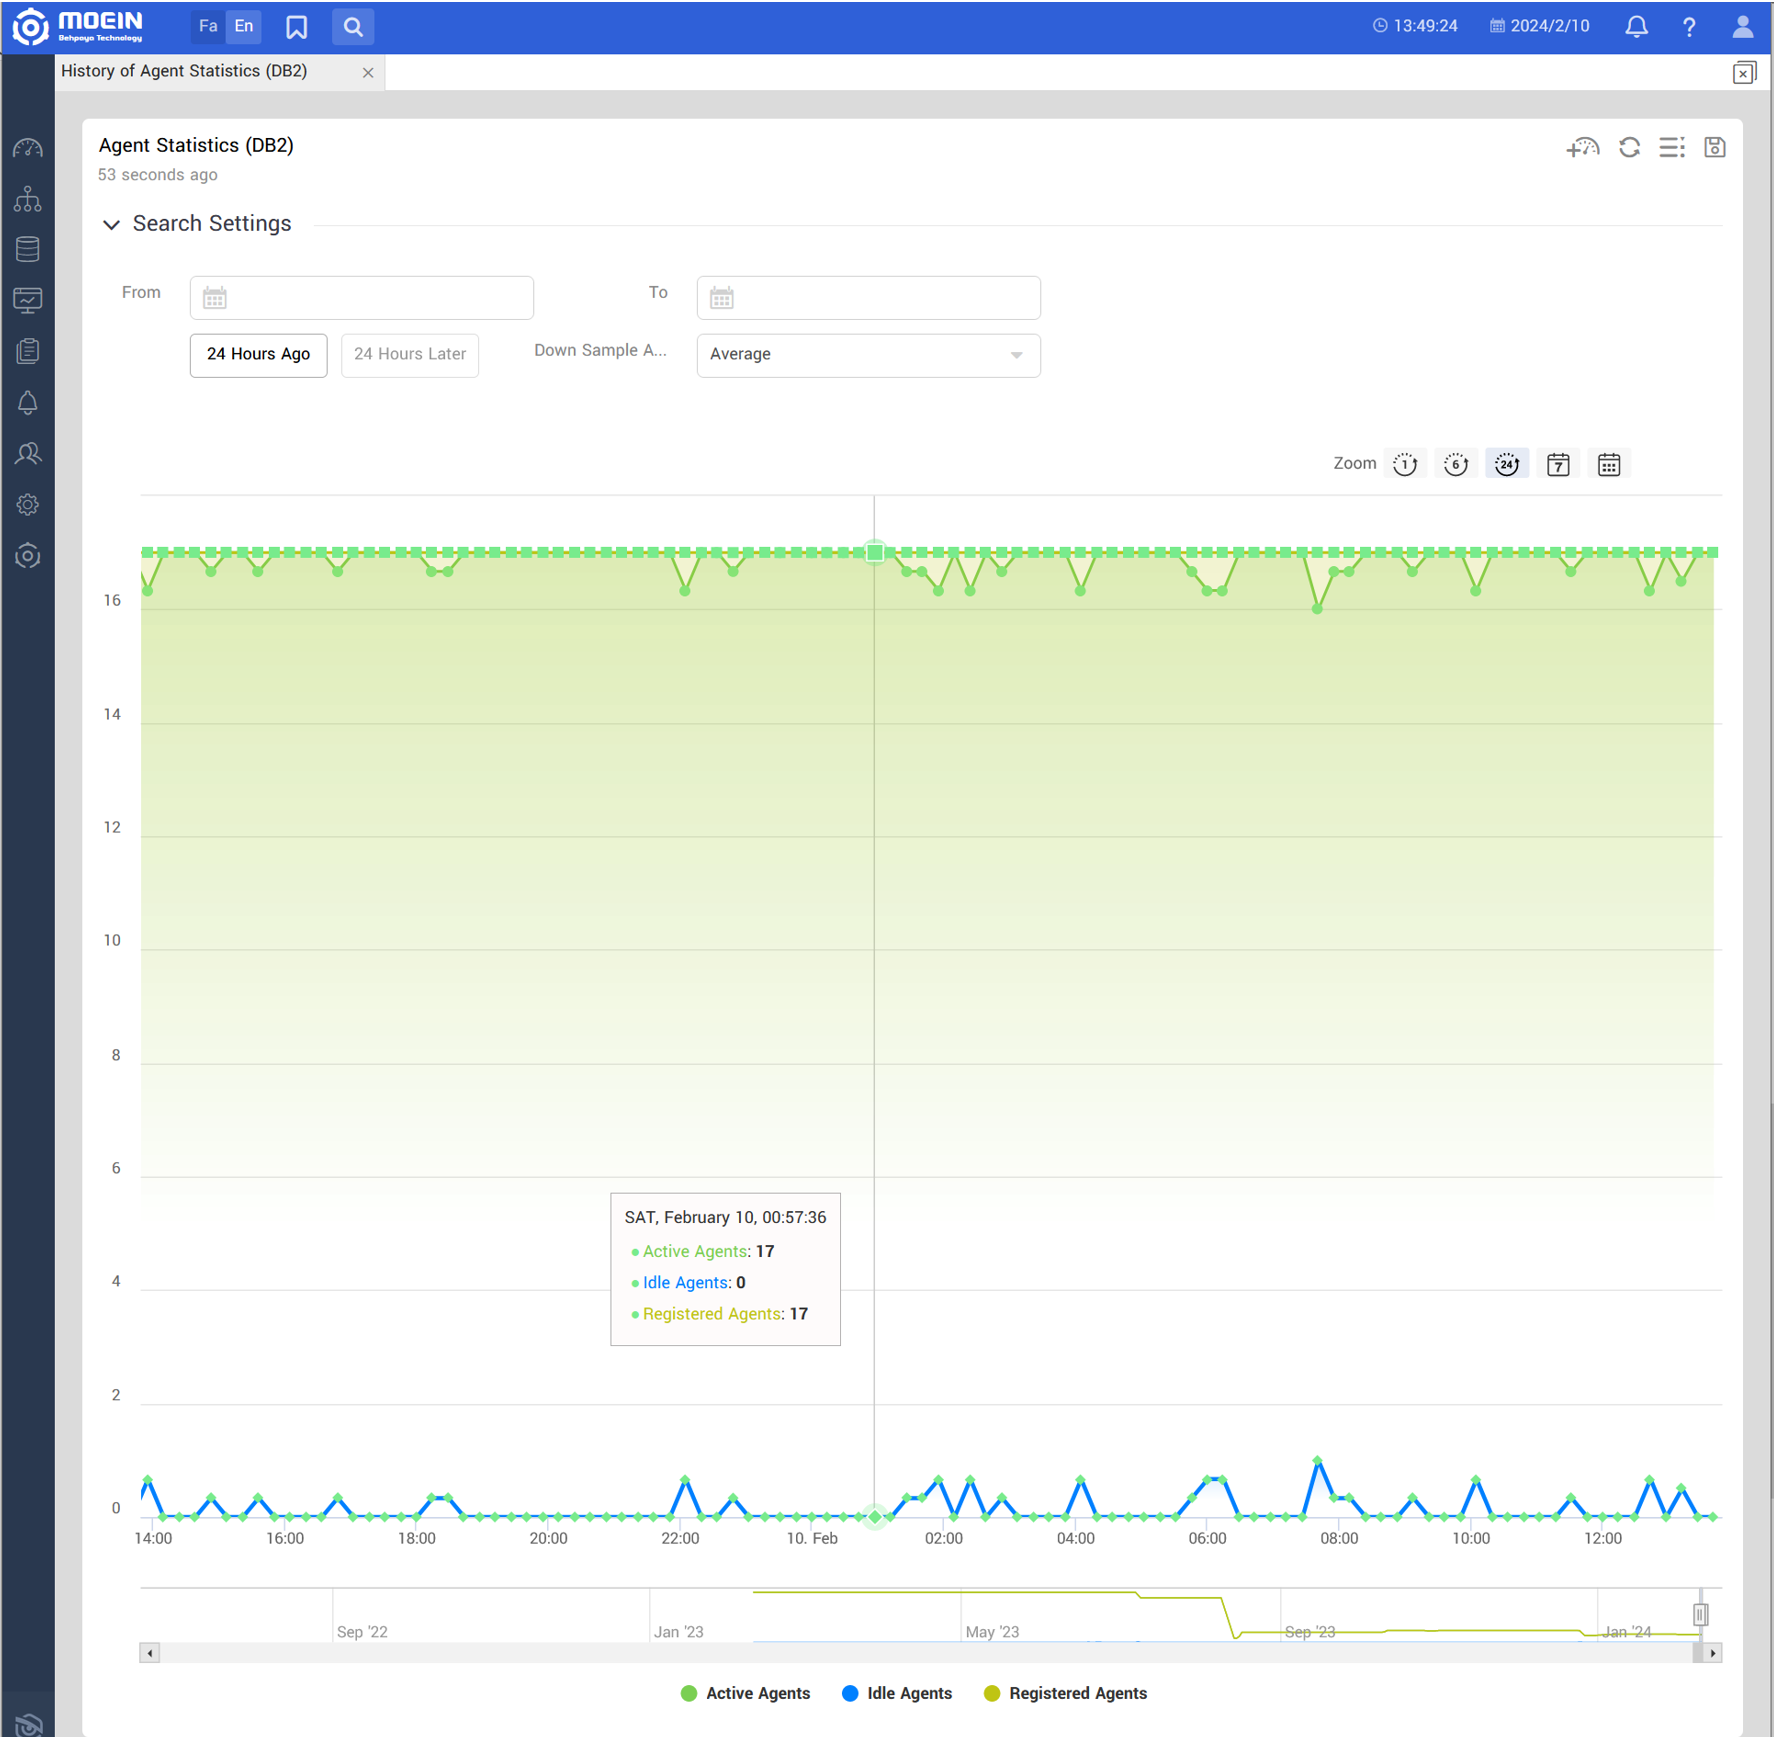
Task: Click the eye icon at sidebar bottom
Action: pos(28,1724)
